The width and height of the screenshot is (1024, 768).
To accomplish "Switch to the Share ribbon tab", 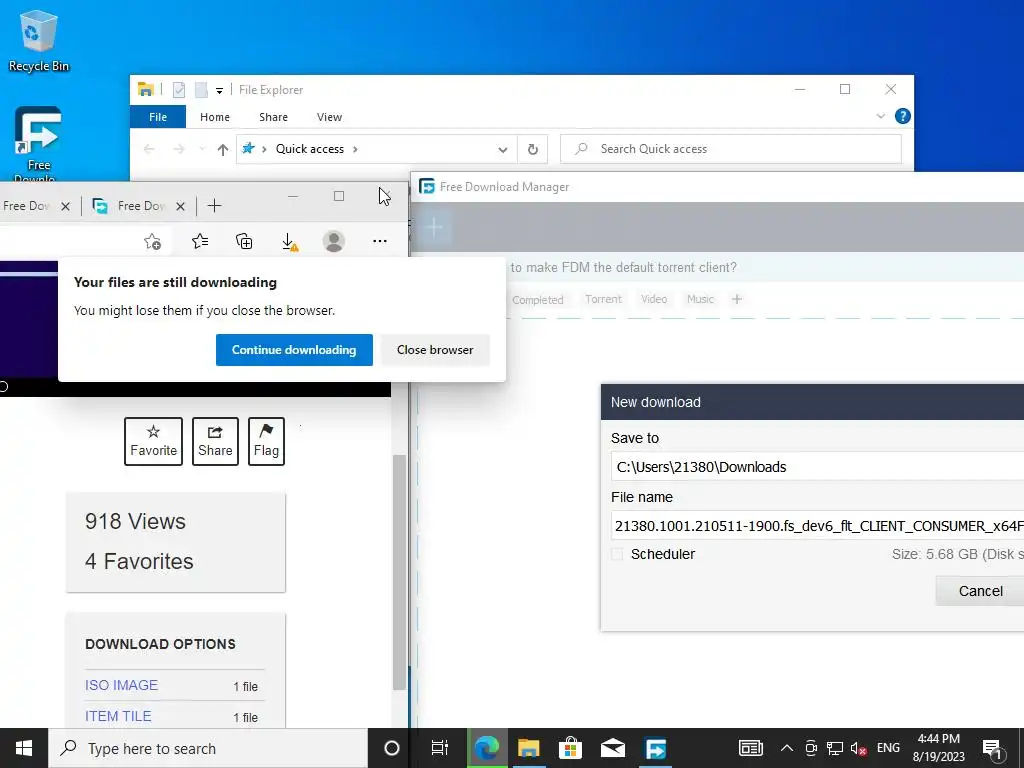I will pyautogui.click(x=273, y=117).
